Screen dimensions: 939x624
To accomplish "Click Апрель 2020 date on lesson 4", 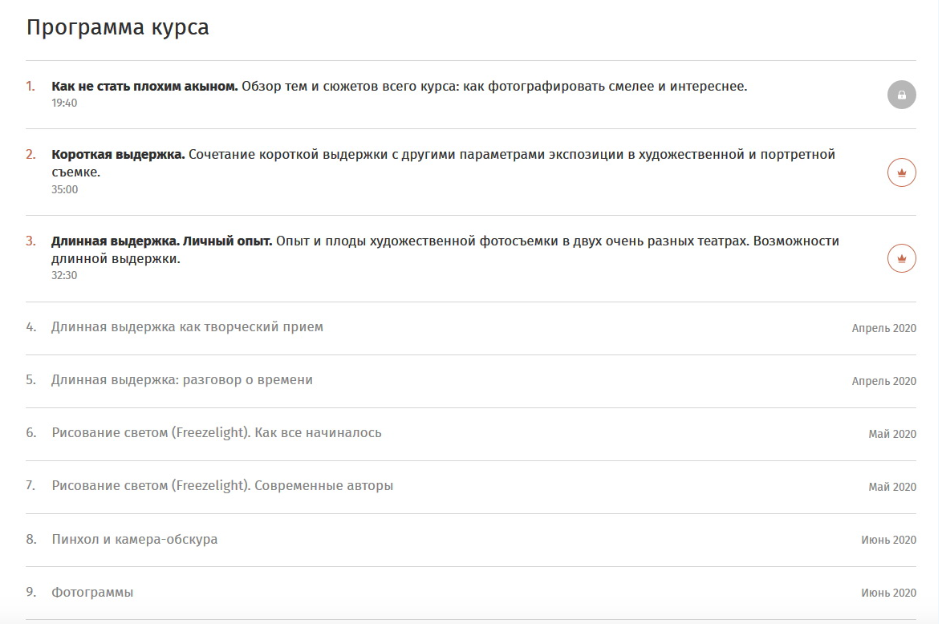I will click(x=883, y=328).
